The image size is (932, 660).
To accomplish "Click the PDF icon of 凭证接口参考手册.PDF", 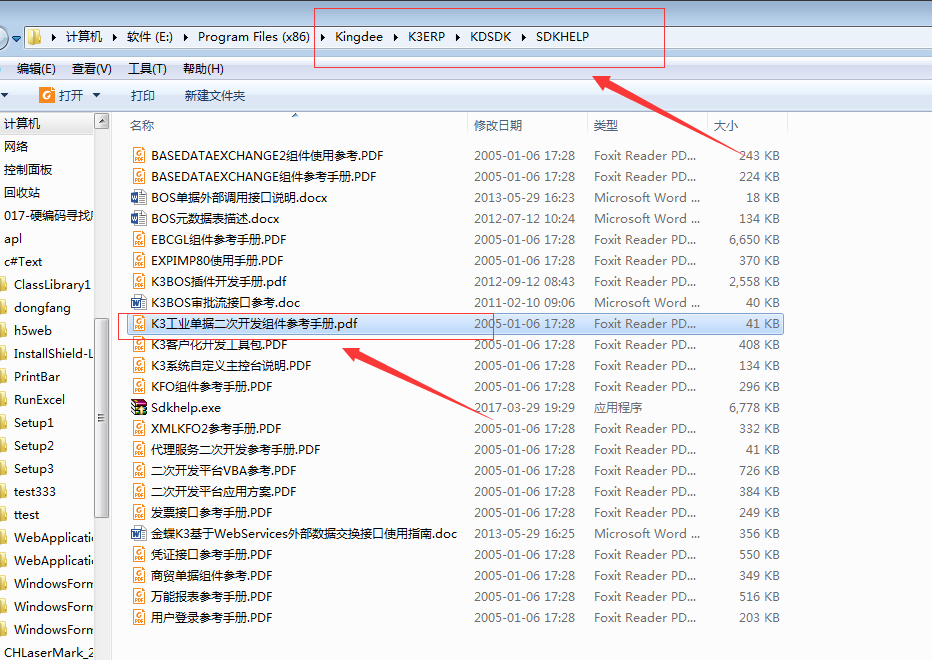I will pos(138,555).
